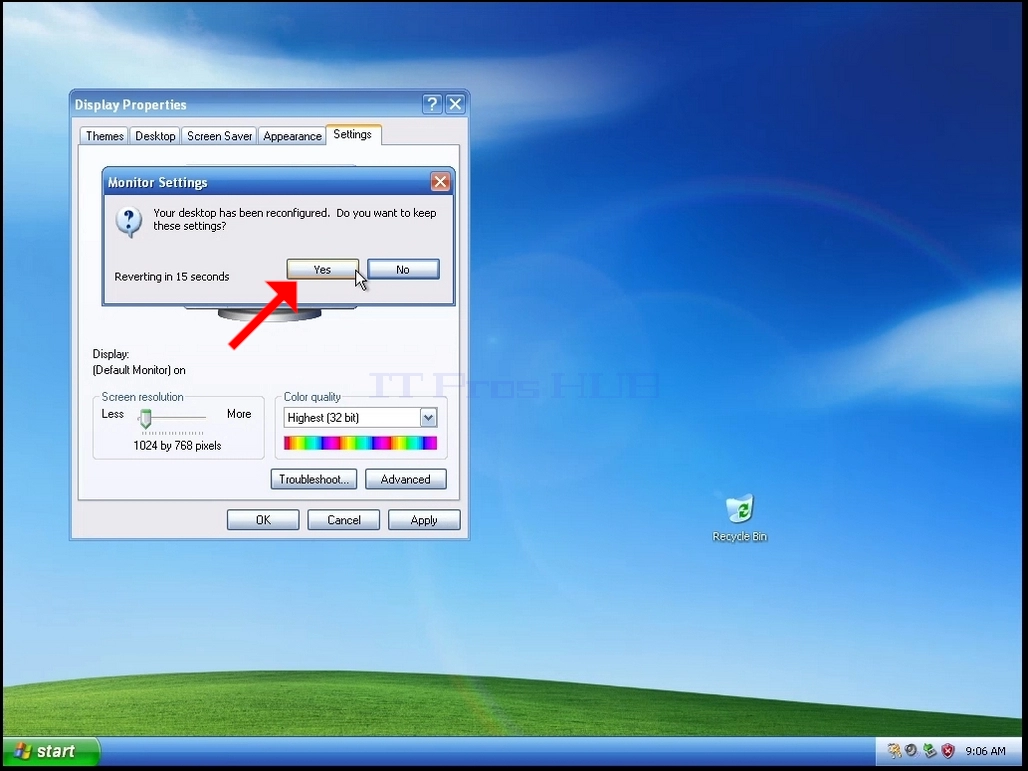Viewport: 1028px width, 771px height.
Task: Click the Troubleshoot button
Action: [314, 479]
